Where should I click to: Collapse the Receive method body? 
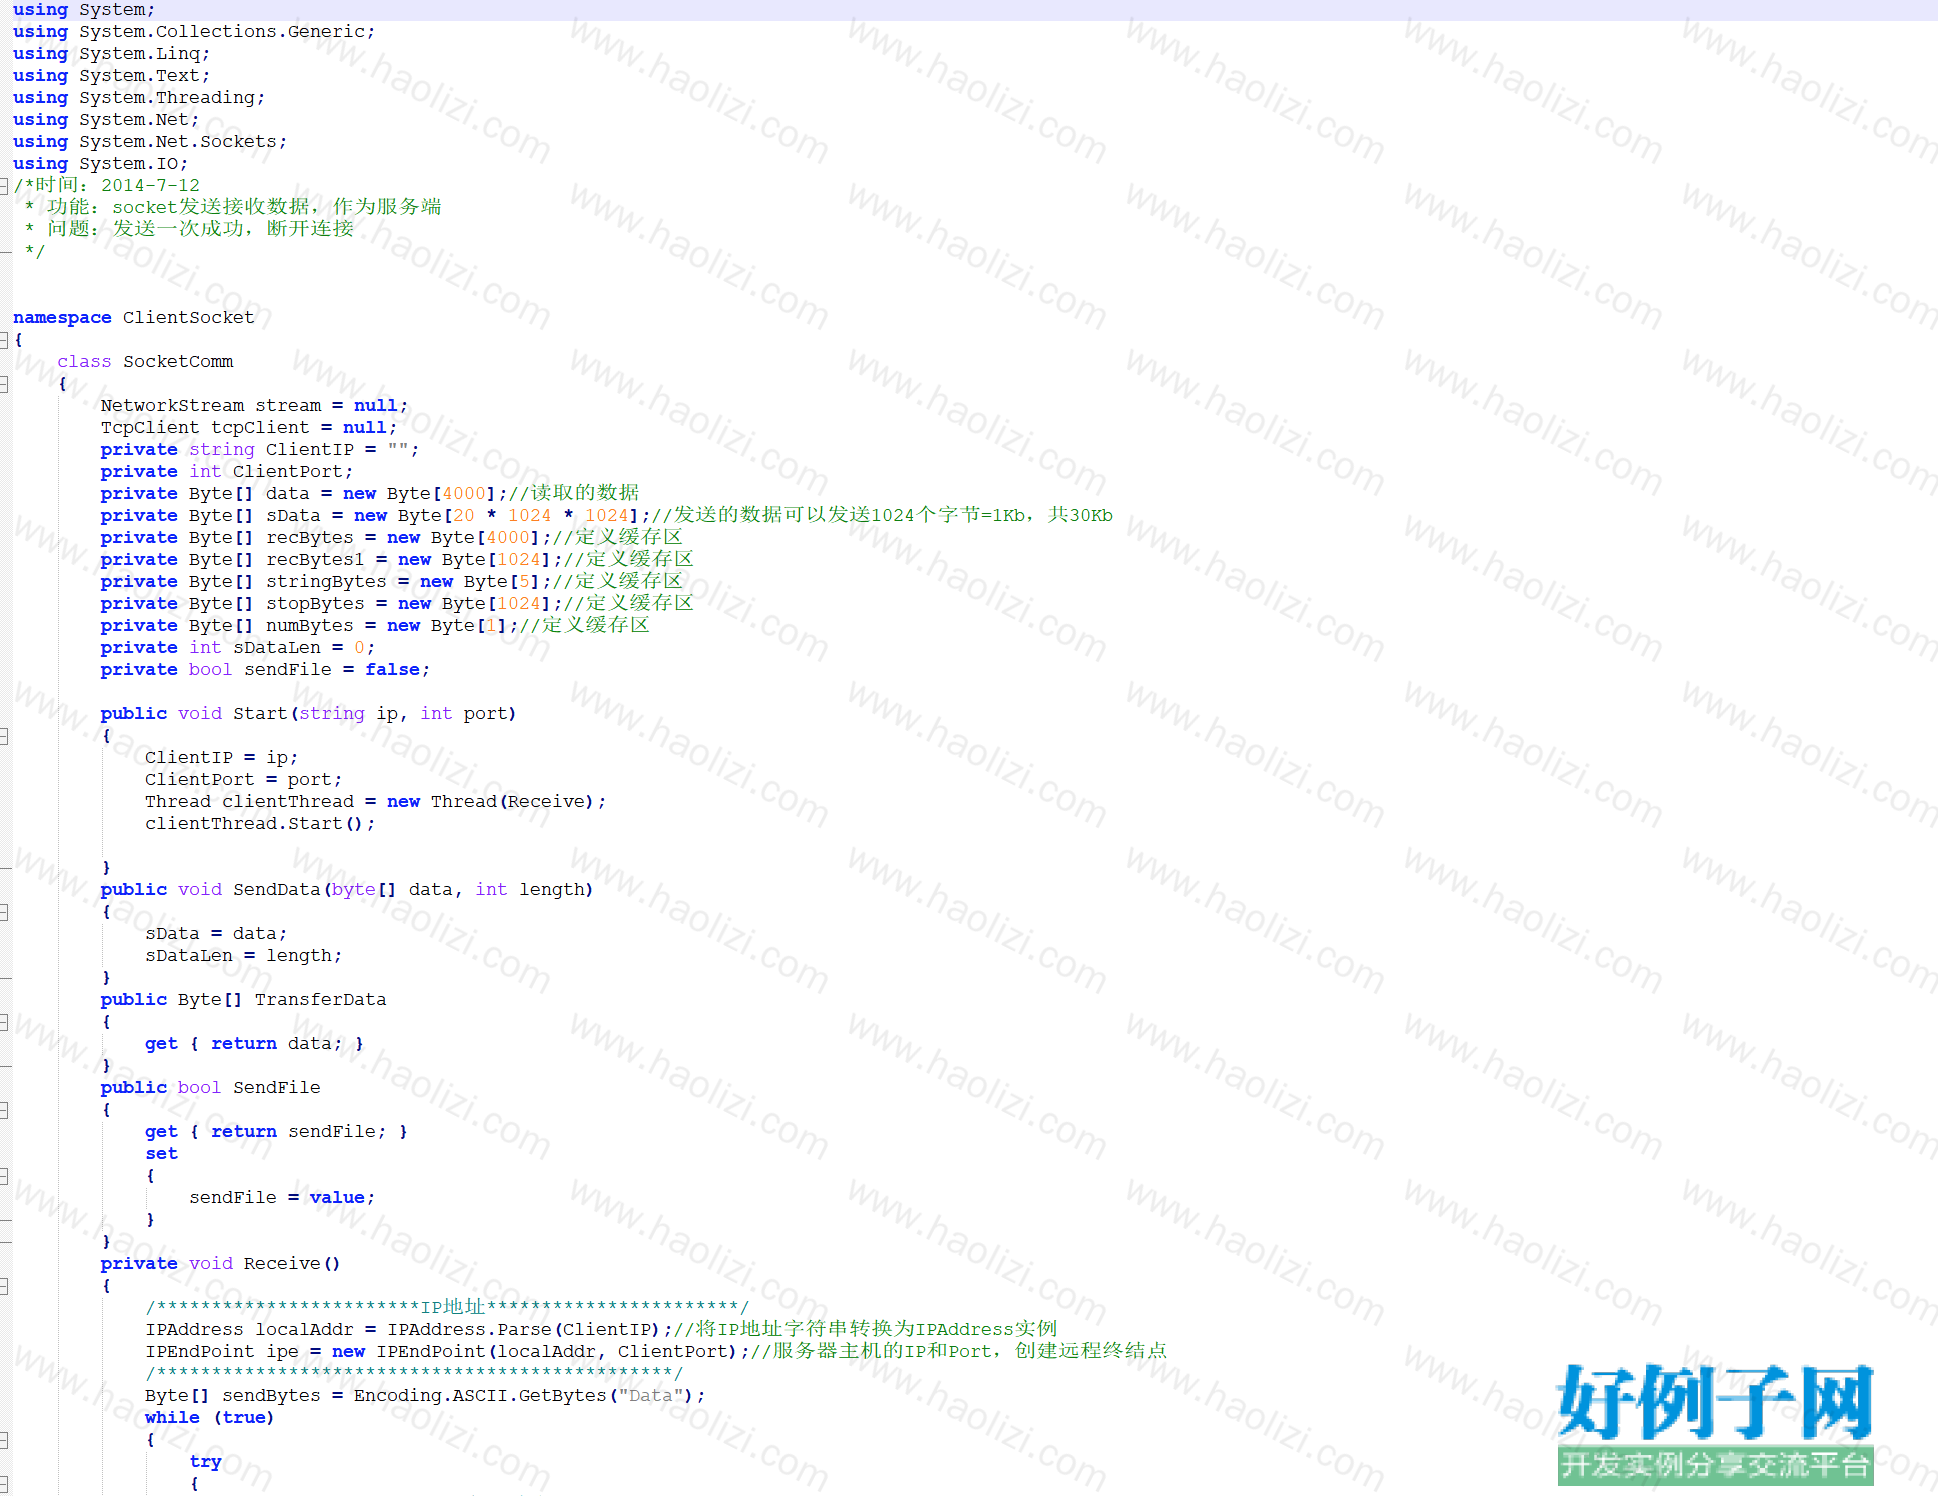click(4, 1286)
